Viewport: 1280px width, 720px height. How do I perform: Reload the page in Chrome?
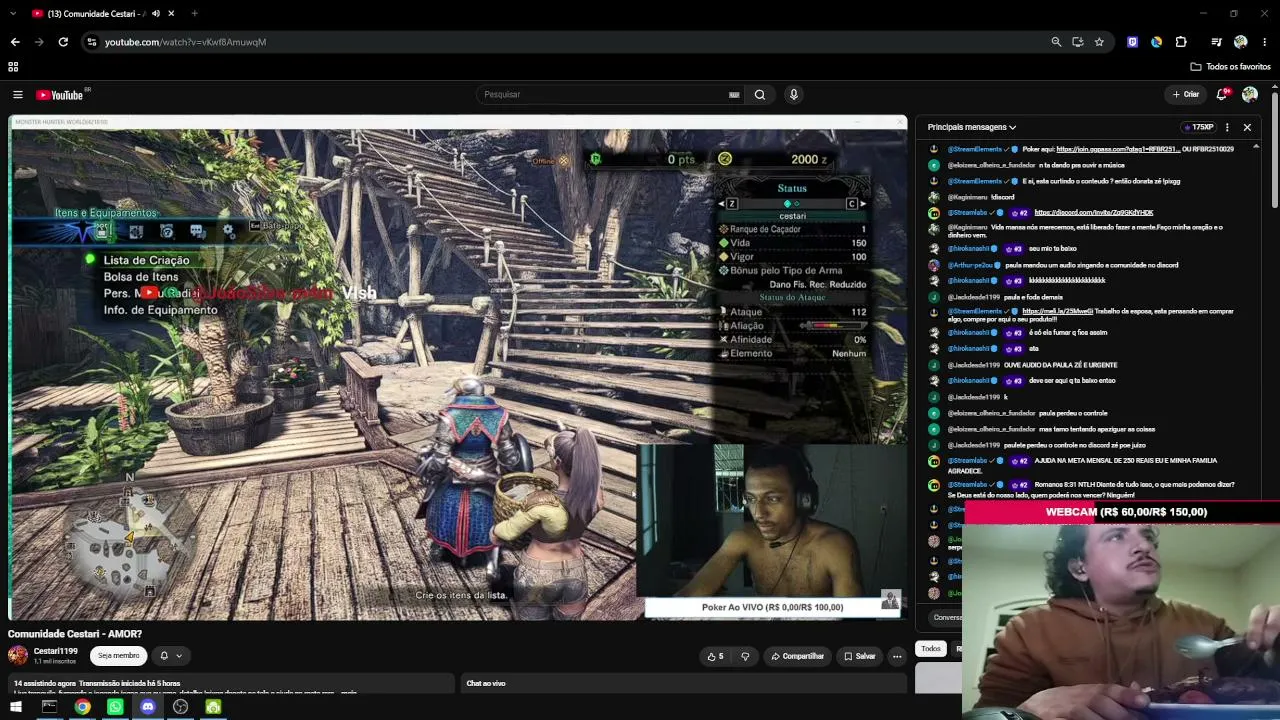pyautogui.click(x=63, y=42)
